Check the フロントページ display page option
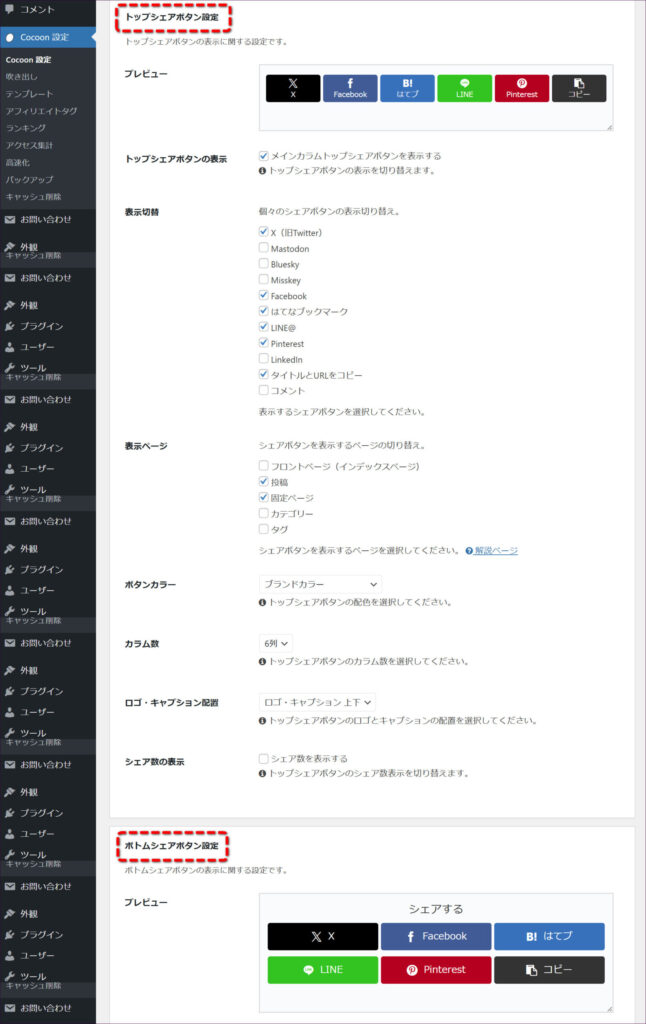The image size is (646, 1024). [263, 466]
